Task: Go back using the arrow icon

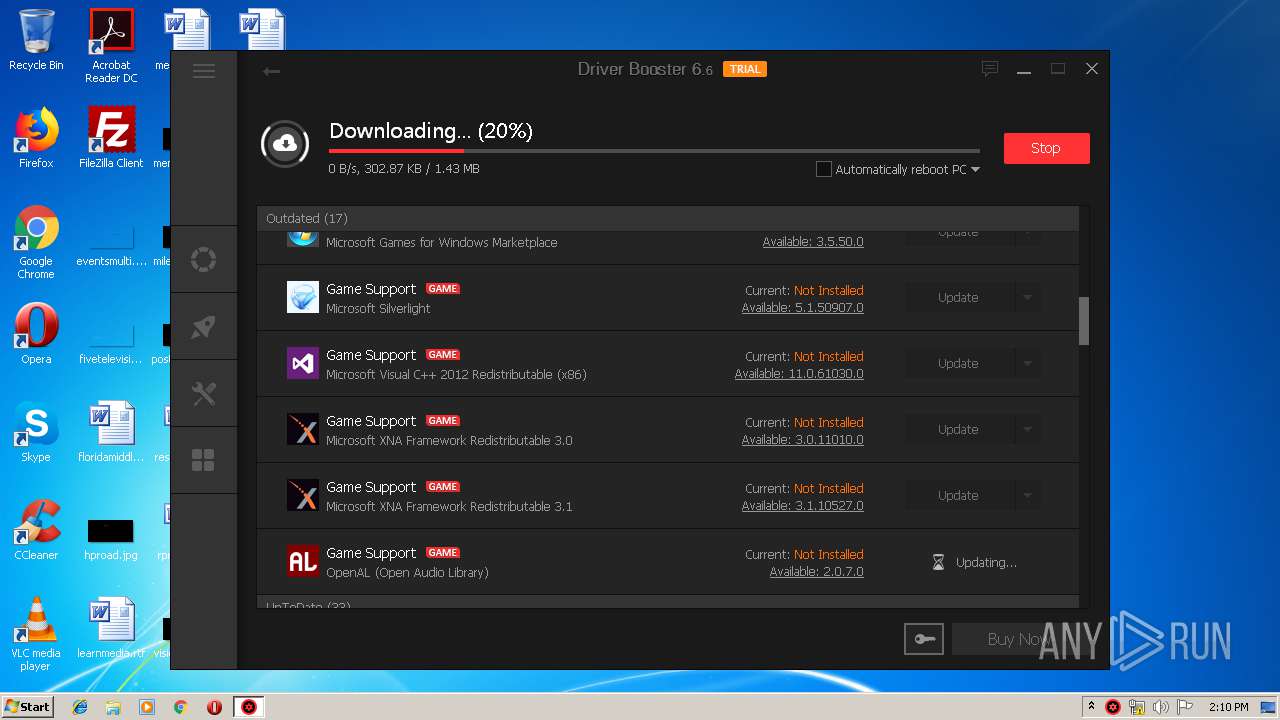Action: [270, 71]
